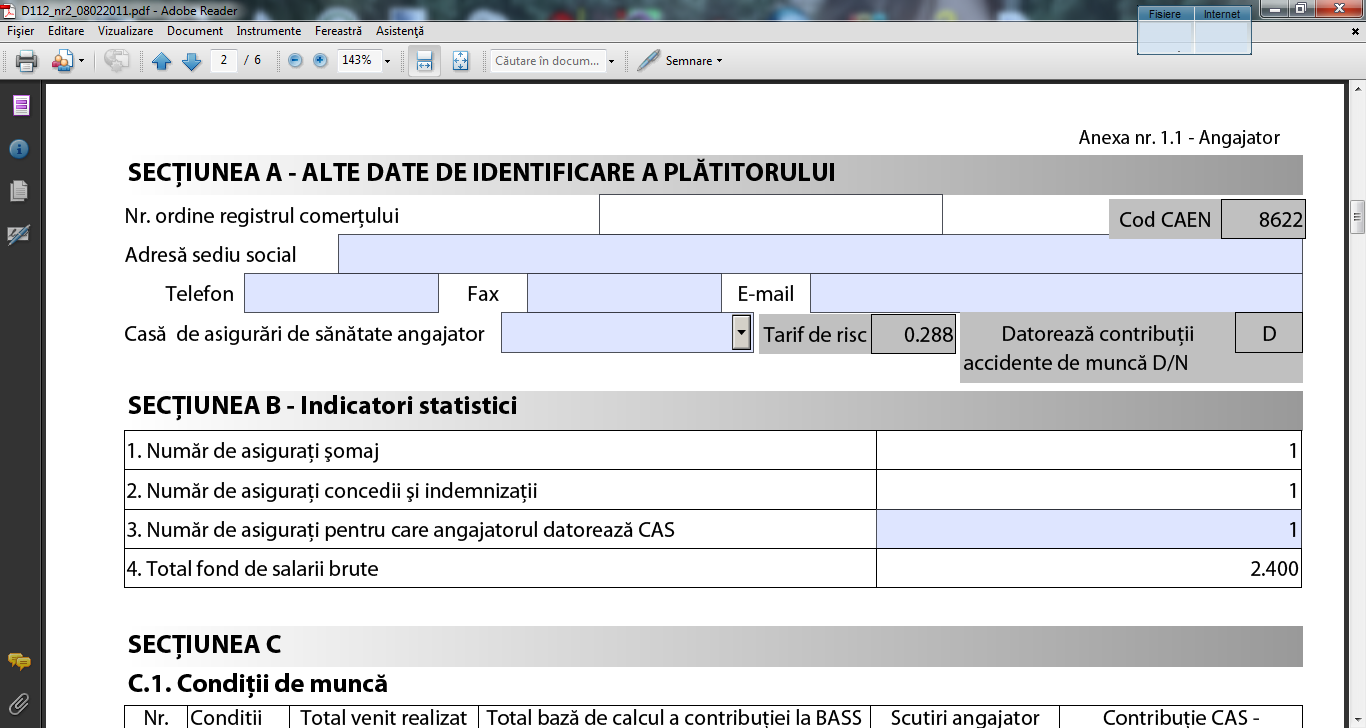Open the Editare menu
This screenshot has width=1366, height=728.
pos(66,31)
